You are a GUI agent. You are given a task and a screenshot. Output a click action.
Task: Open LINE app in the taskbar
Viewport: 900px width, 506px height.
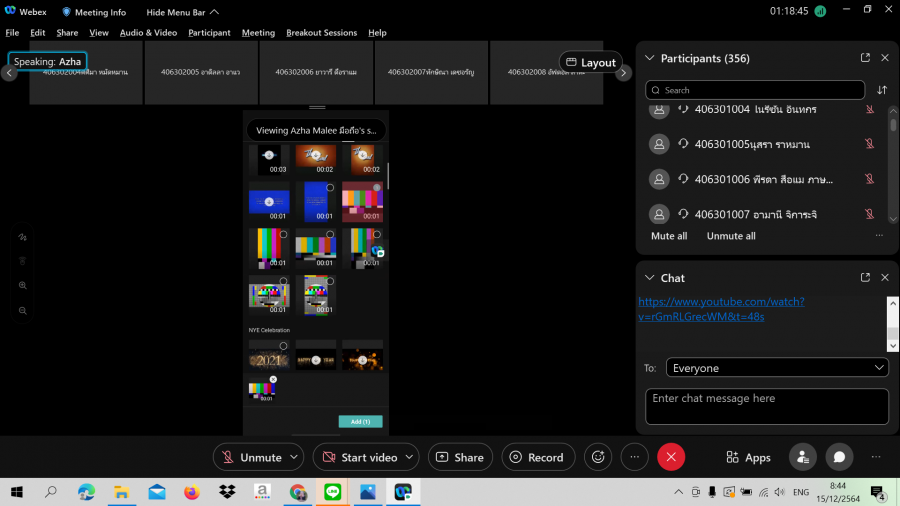tap(331, 492)
